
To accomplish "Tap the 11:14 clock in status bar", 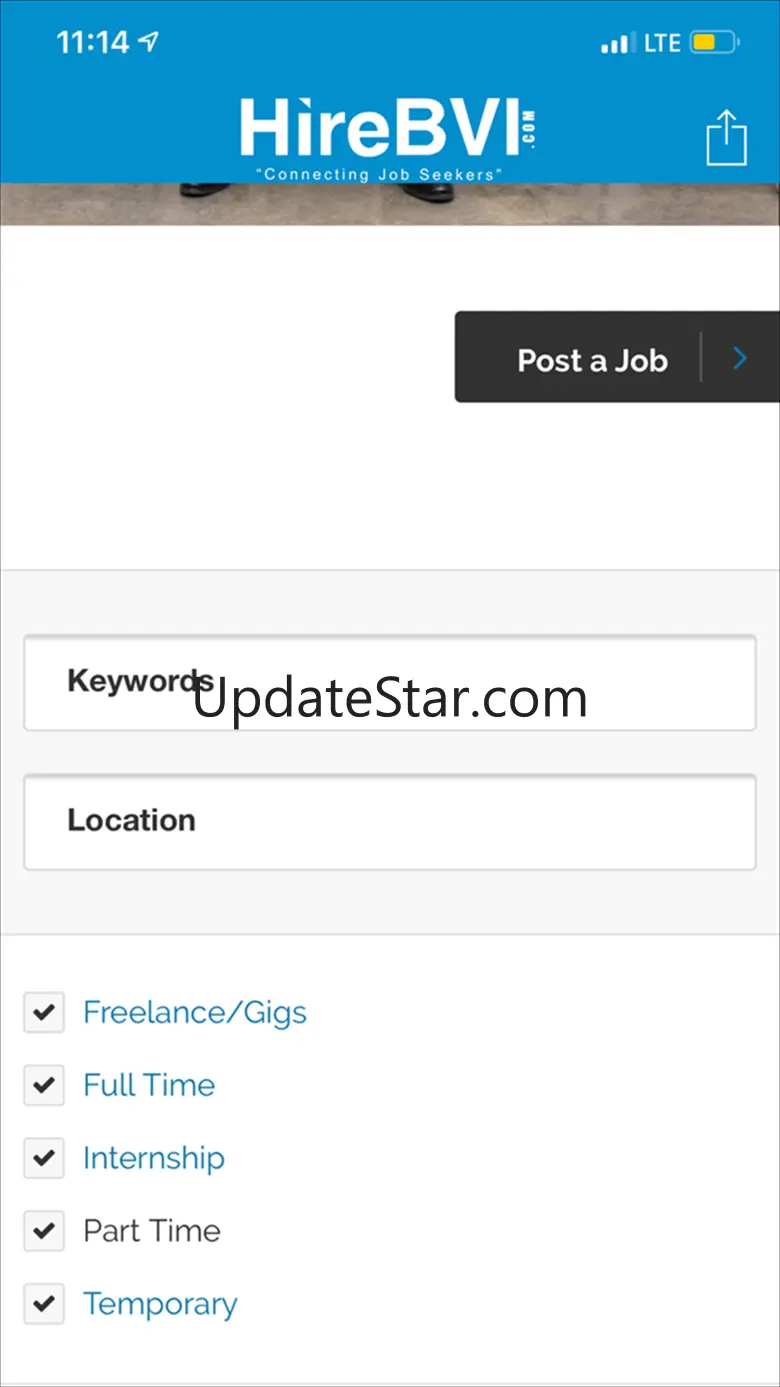I will [93, 42].
